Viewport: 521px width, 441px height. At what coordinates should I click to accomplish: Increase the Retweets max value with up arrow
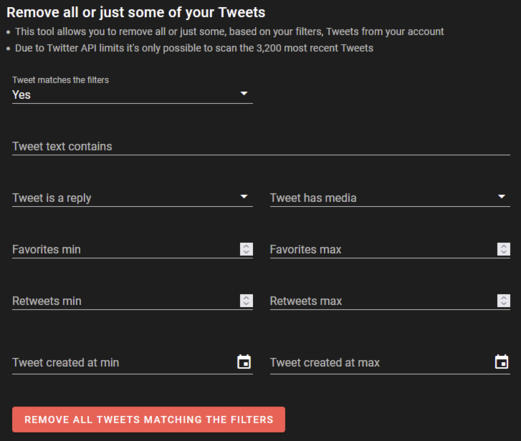pyautogui.click(x=504, y=297)
